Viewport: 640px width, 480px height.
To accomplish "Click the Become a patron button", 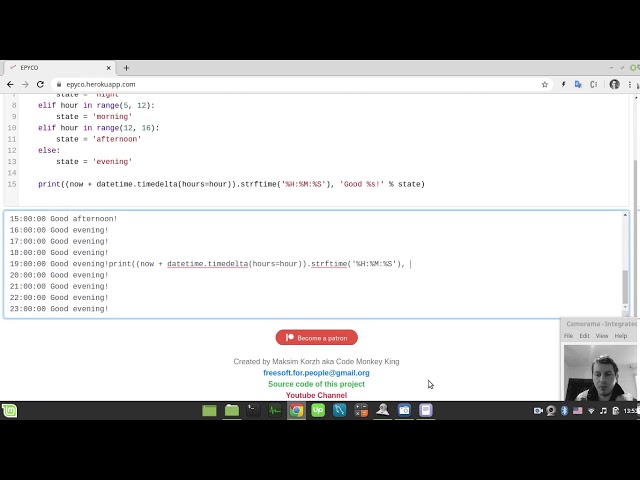I will pyautogui.click(x=317, y=338).
